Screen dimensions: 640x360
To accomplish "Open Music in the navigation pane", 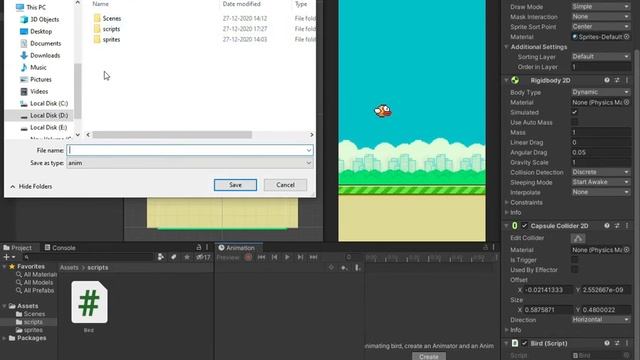I will [33, 67].
